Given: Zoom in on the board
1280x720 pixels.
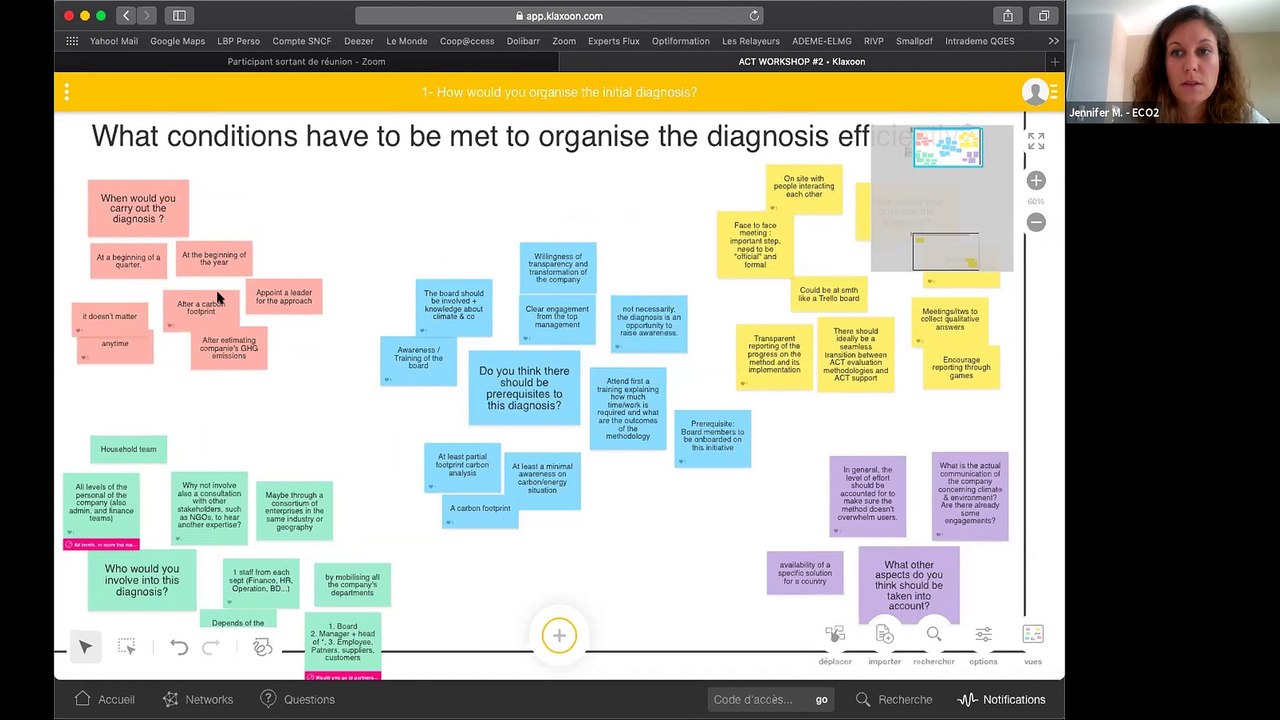Looking at the screenshot, I should point(1036,181).
